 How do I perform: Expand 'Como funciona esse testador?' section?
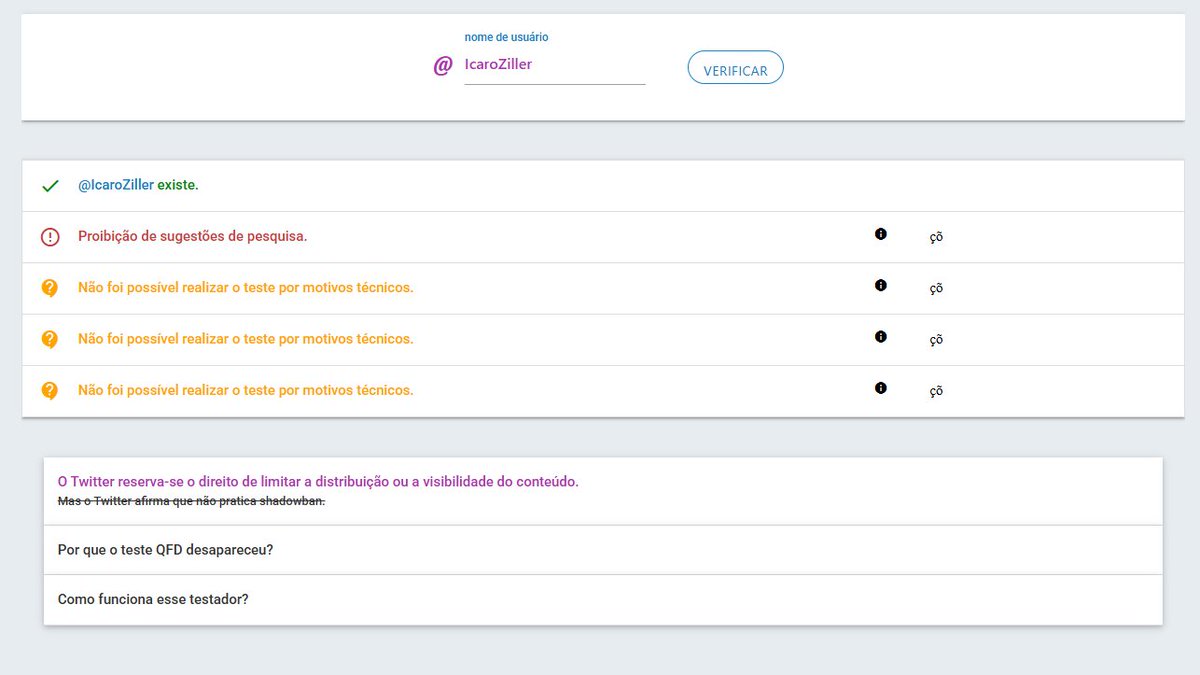click(x=603, y=600)
